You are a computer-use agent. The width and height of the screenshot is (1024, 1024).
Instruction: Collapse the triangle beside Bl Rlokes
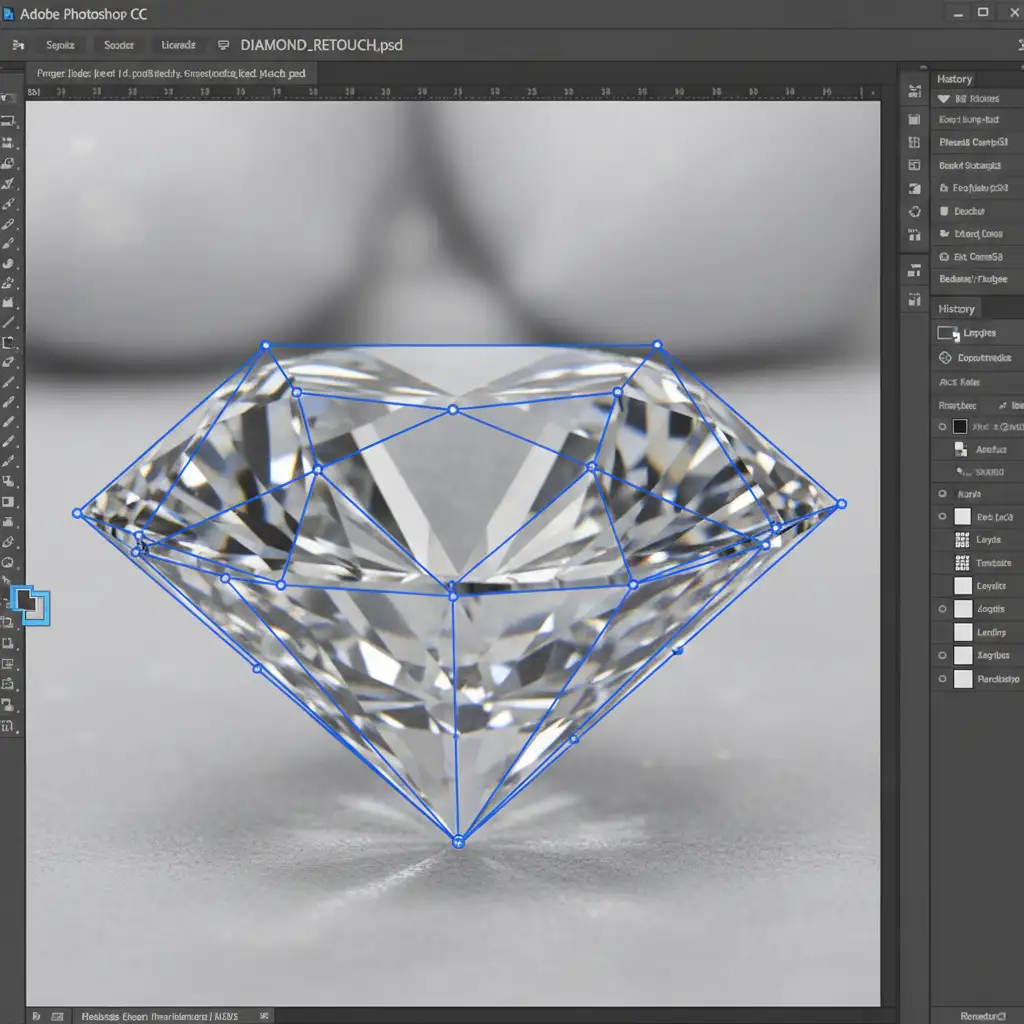(x=943, y=99)
